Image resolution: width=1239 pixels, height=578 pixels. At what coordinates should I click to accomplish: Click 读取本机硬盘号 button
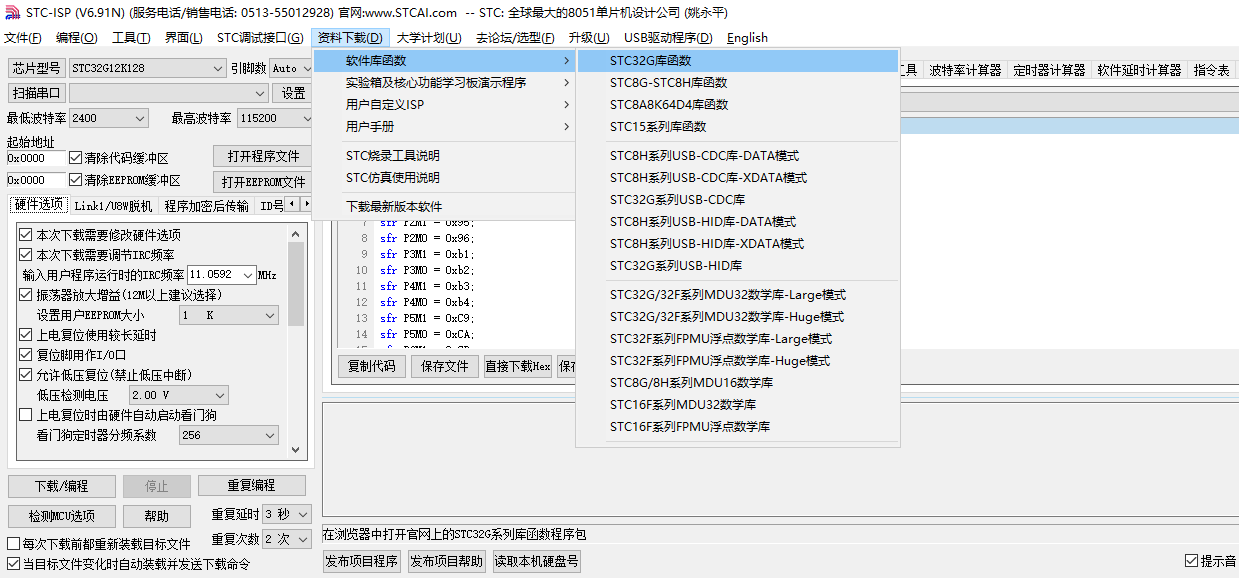point(536,561)
